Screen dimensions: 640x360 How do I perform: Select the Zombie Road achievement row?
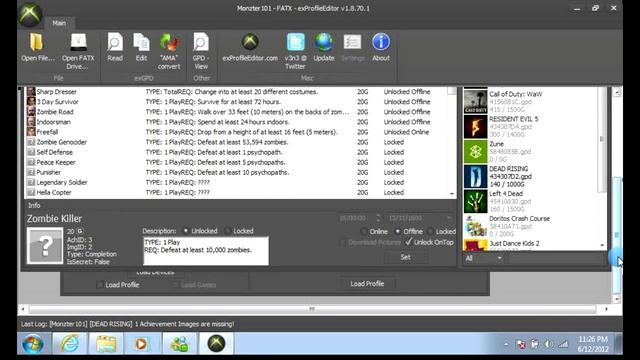[239, 112]
